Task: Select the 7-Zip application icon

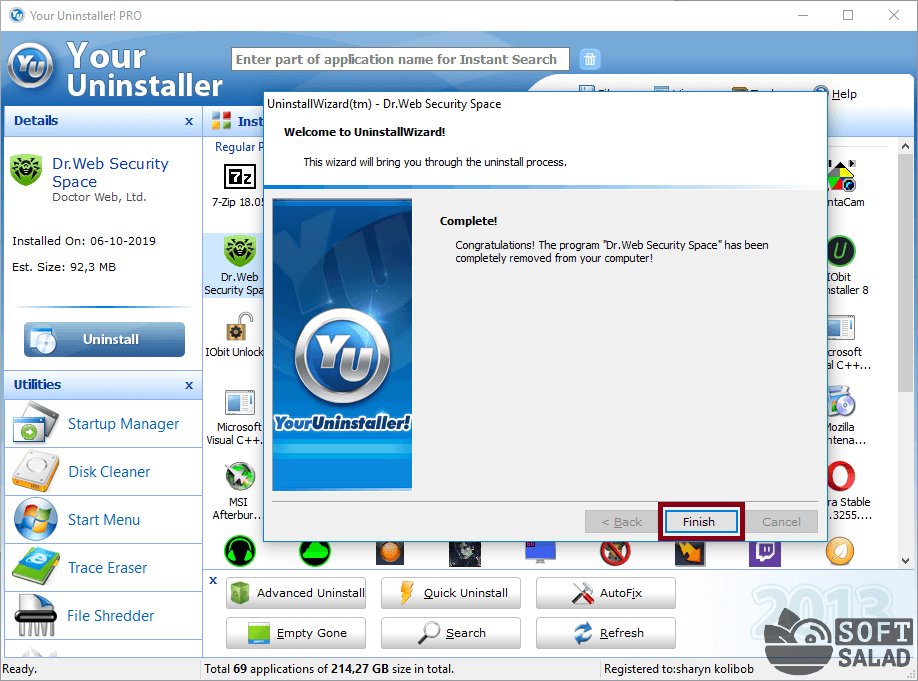Action: click(x=240, y=179)
